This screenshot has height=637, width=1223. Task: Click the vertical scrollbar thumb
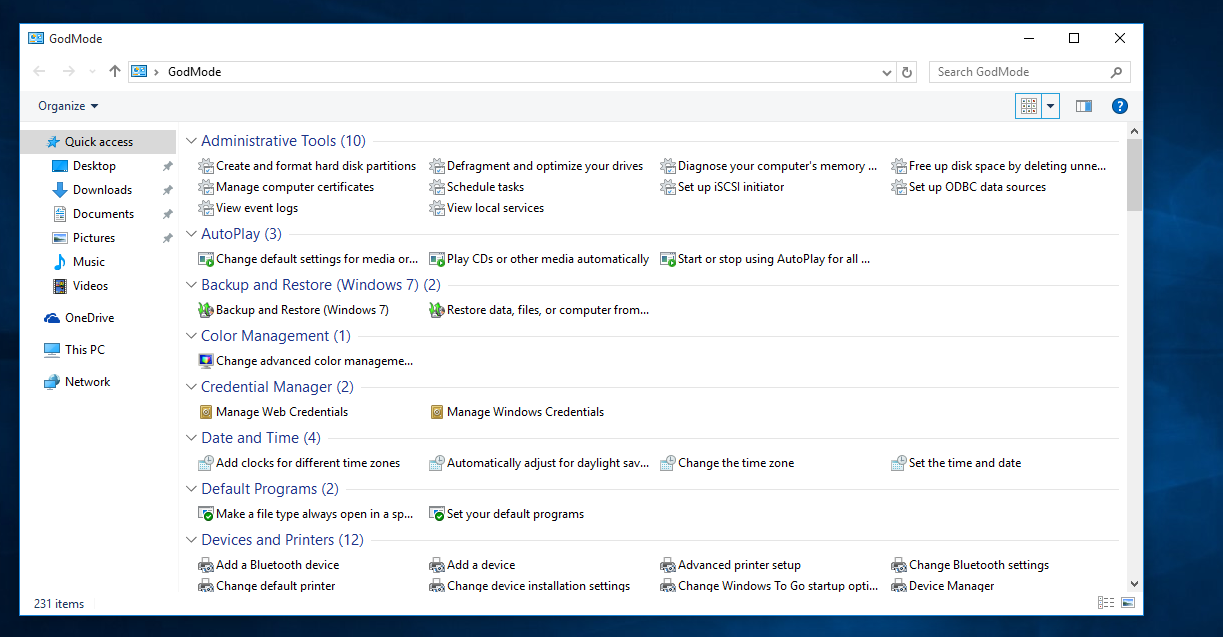point(1134,174)
